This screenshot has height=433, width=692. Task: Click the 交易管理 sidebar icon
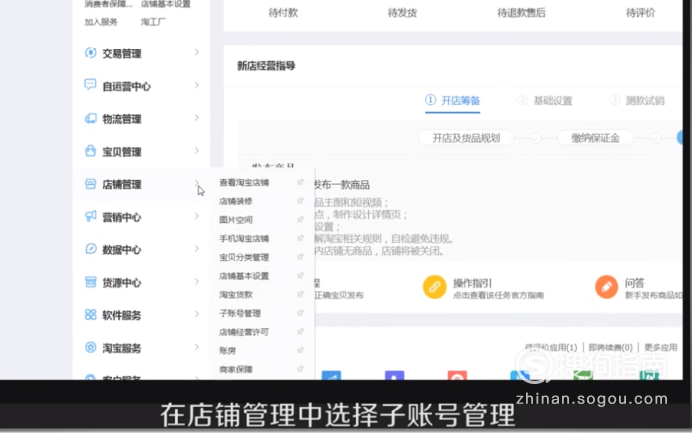(x=90, y=53)
